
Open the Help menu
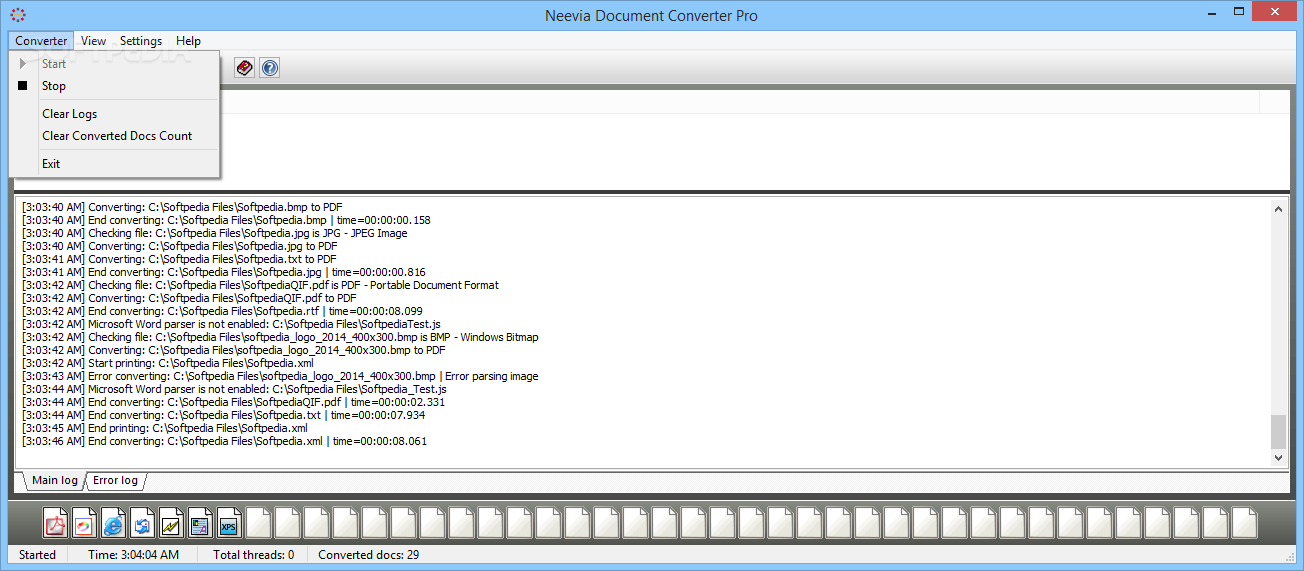[x=188, y=41]
